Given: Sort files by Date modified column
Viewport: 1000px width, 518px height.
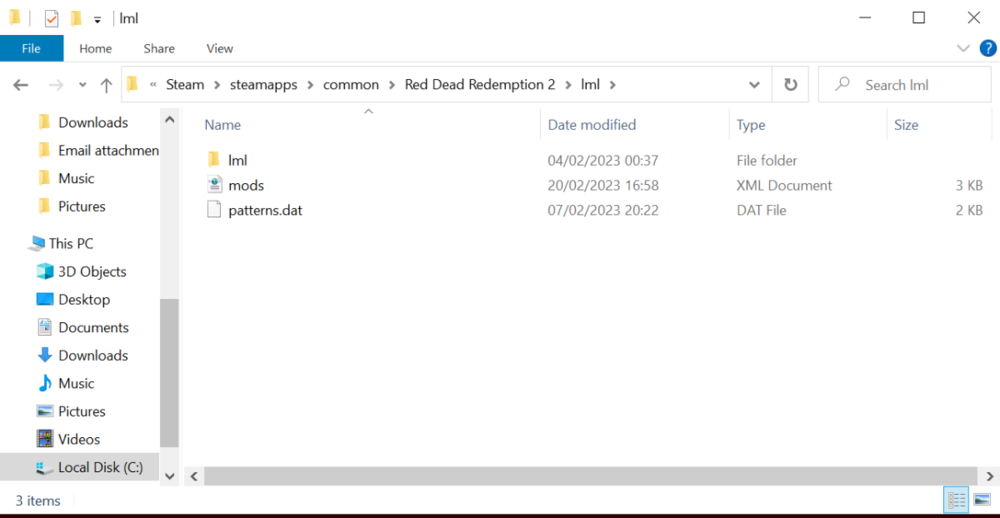Looking at the screenshot, I should [592, 125].
